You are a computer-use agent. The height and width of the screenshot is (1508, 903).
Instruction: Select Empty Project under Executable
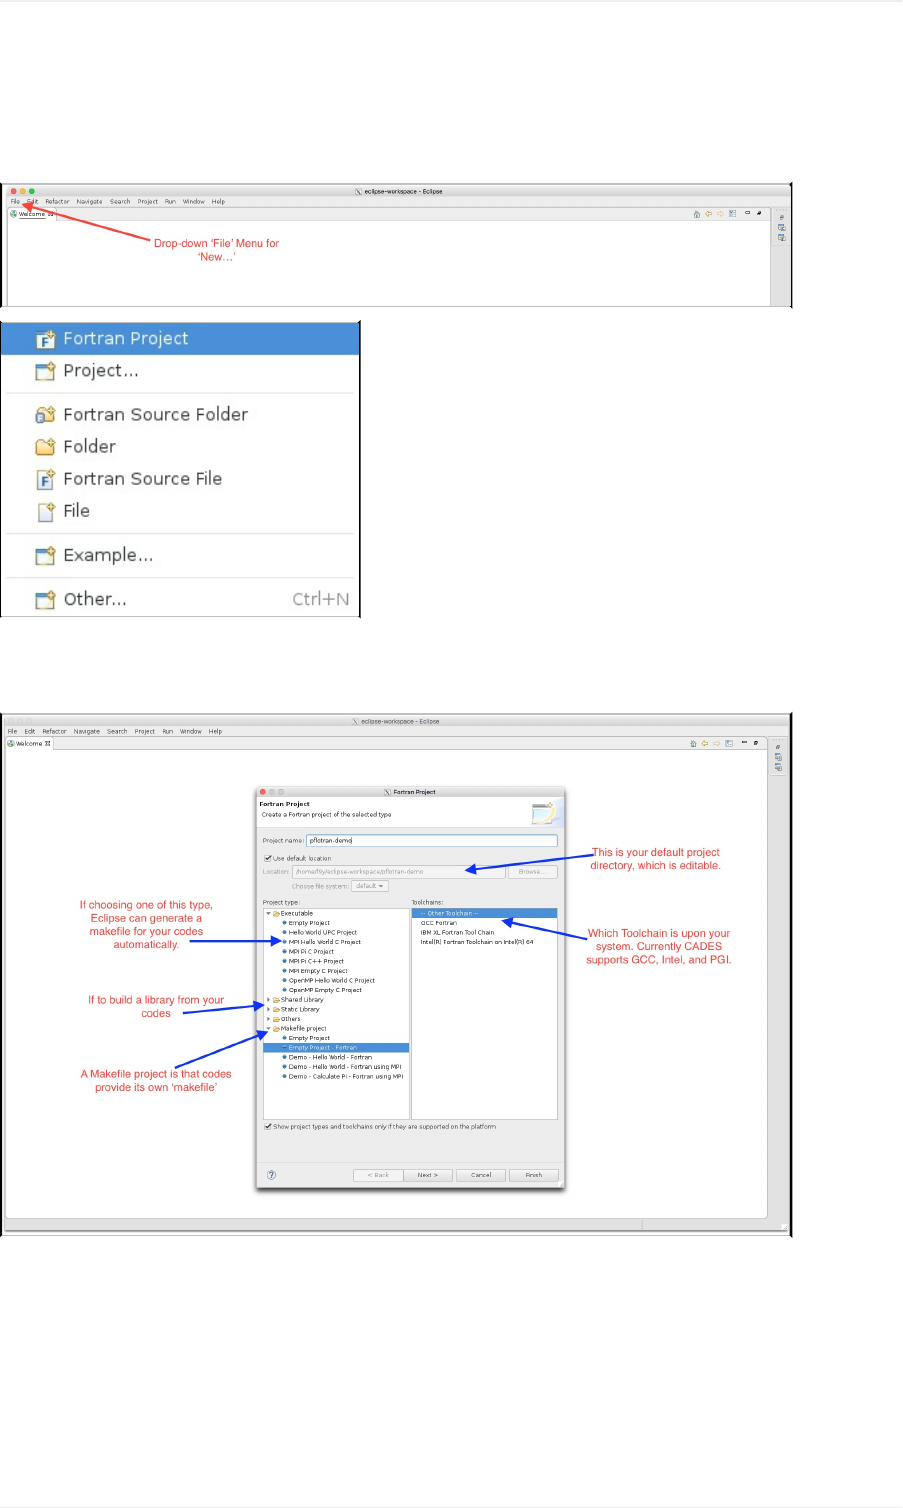(309, 923)
